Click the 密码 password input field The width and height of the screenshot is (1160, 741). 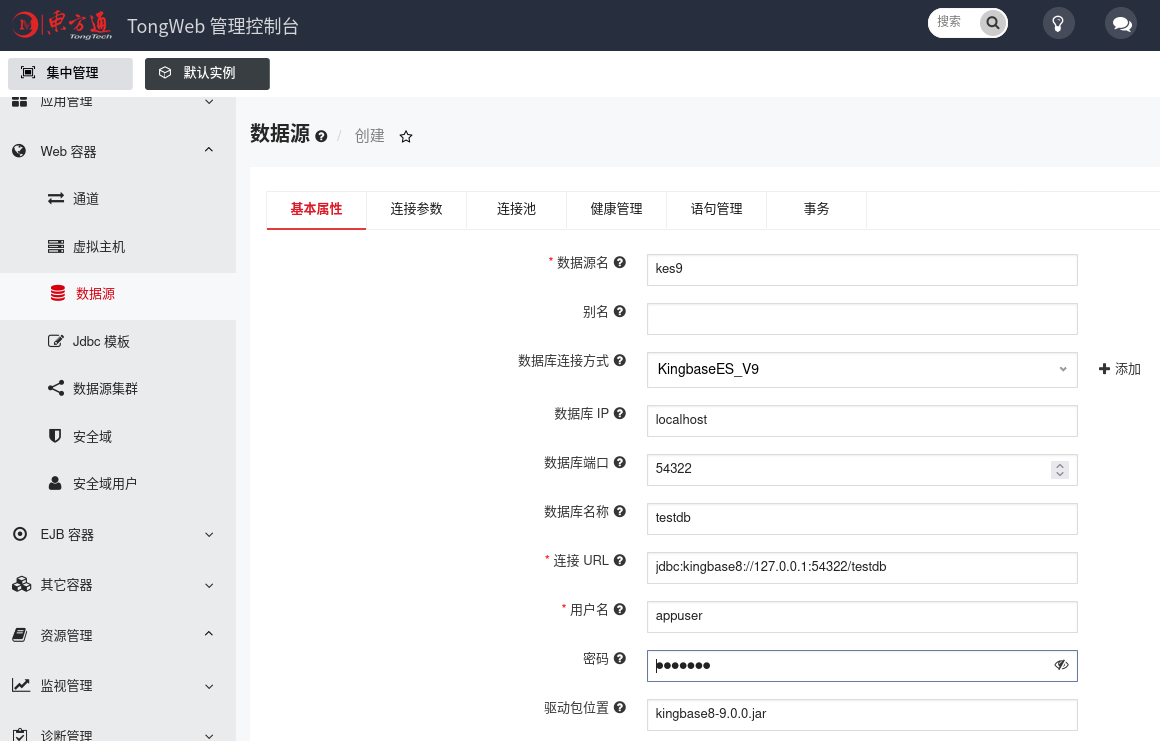(862, 666)
